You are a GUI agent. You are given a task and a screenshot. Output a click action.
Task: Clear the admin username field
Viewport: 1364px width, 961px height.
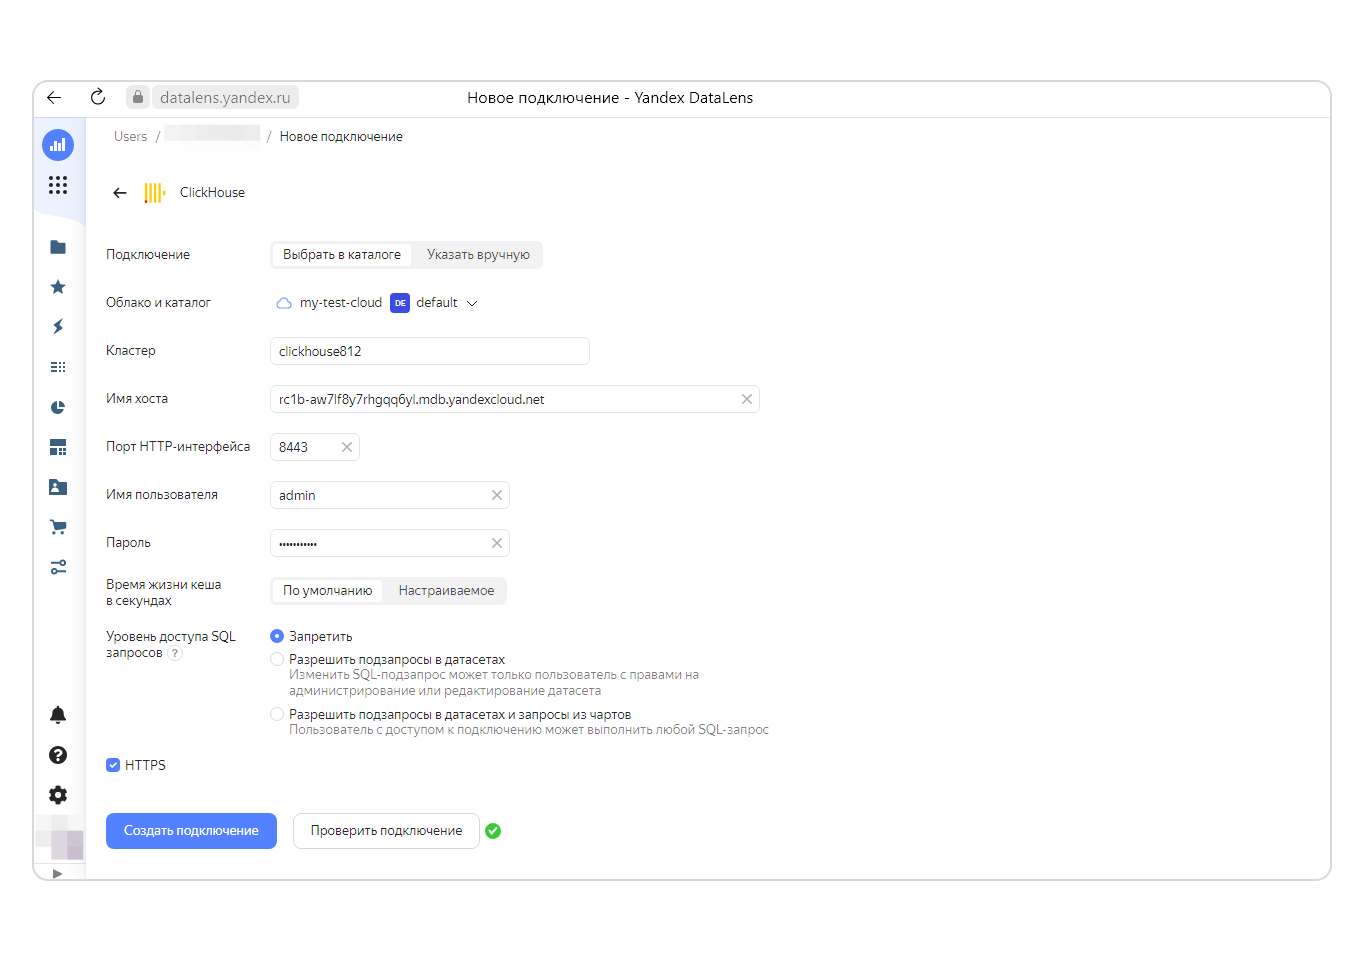pyautogui.click(x=497, y=495)
